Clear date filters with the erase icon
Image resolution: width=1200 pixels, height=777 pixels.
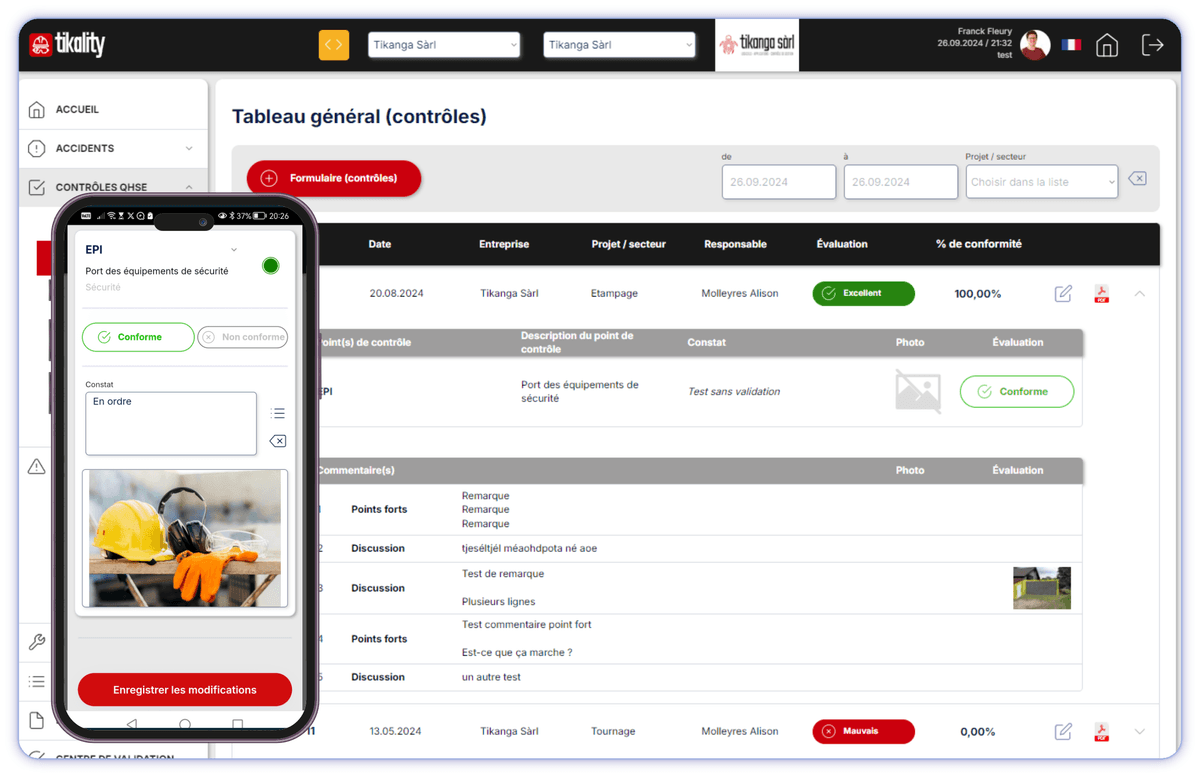[x=1137, y=179]
